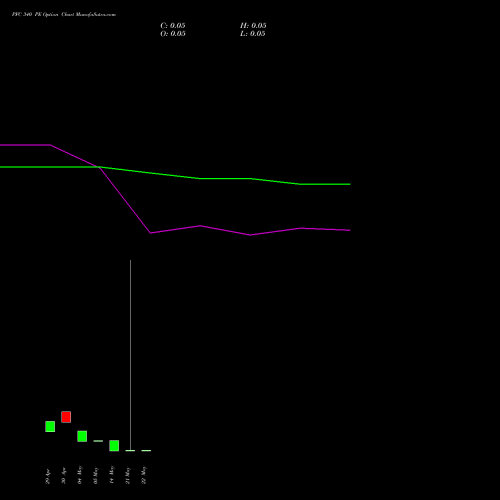Screen dimensions: 500x500
Task: Click the low value "L: 0.05"
Action: [253, 34]
